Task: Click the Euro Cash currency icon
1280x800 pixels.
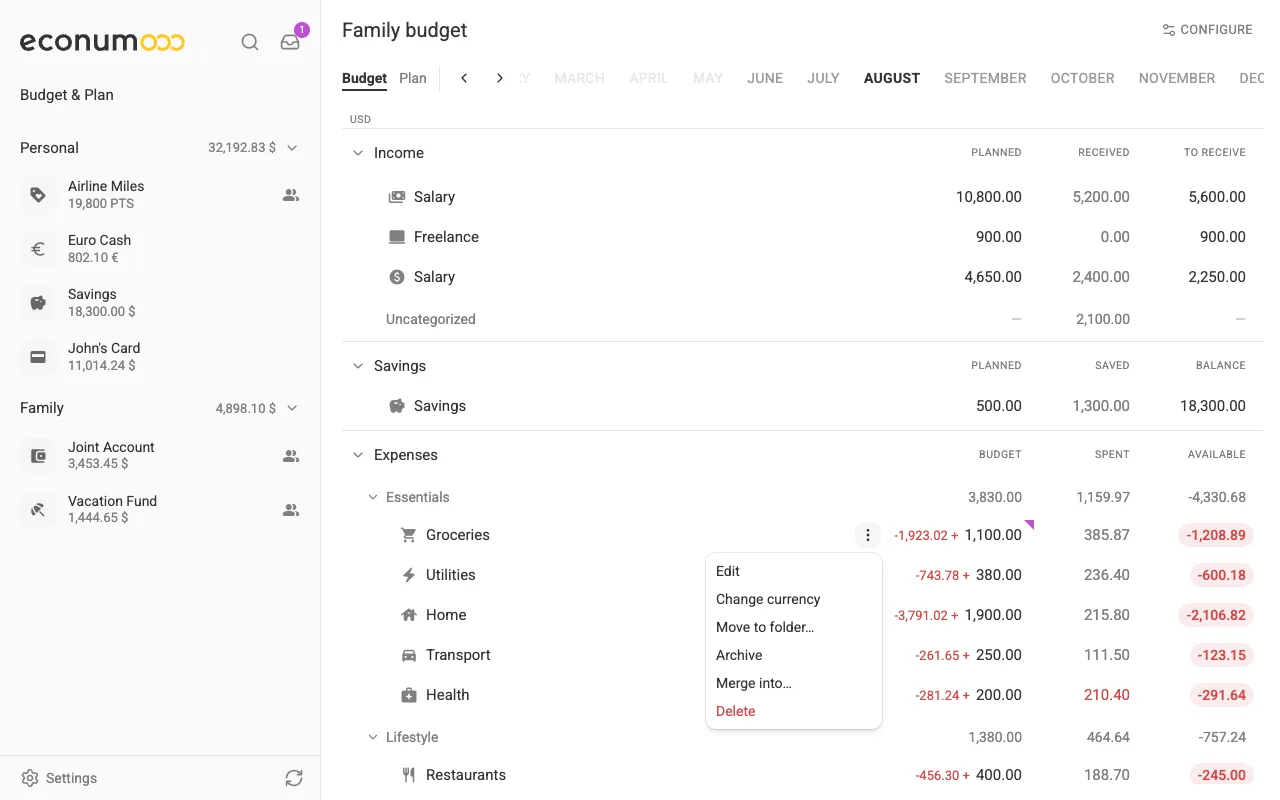Action: pos(38,249)
